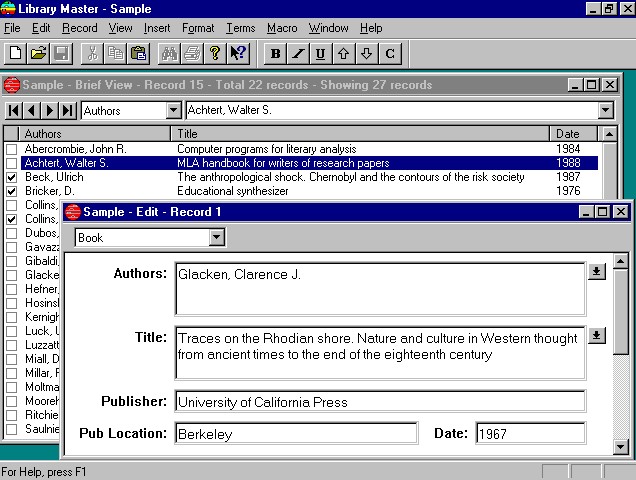This screenshot has height=480, width=636.
Task: Click the Brief View list scroll up arrow
Action: [609, 134]
